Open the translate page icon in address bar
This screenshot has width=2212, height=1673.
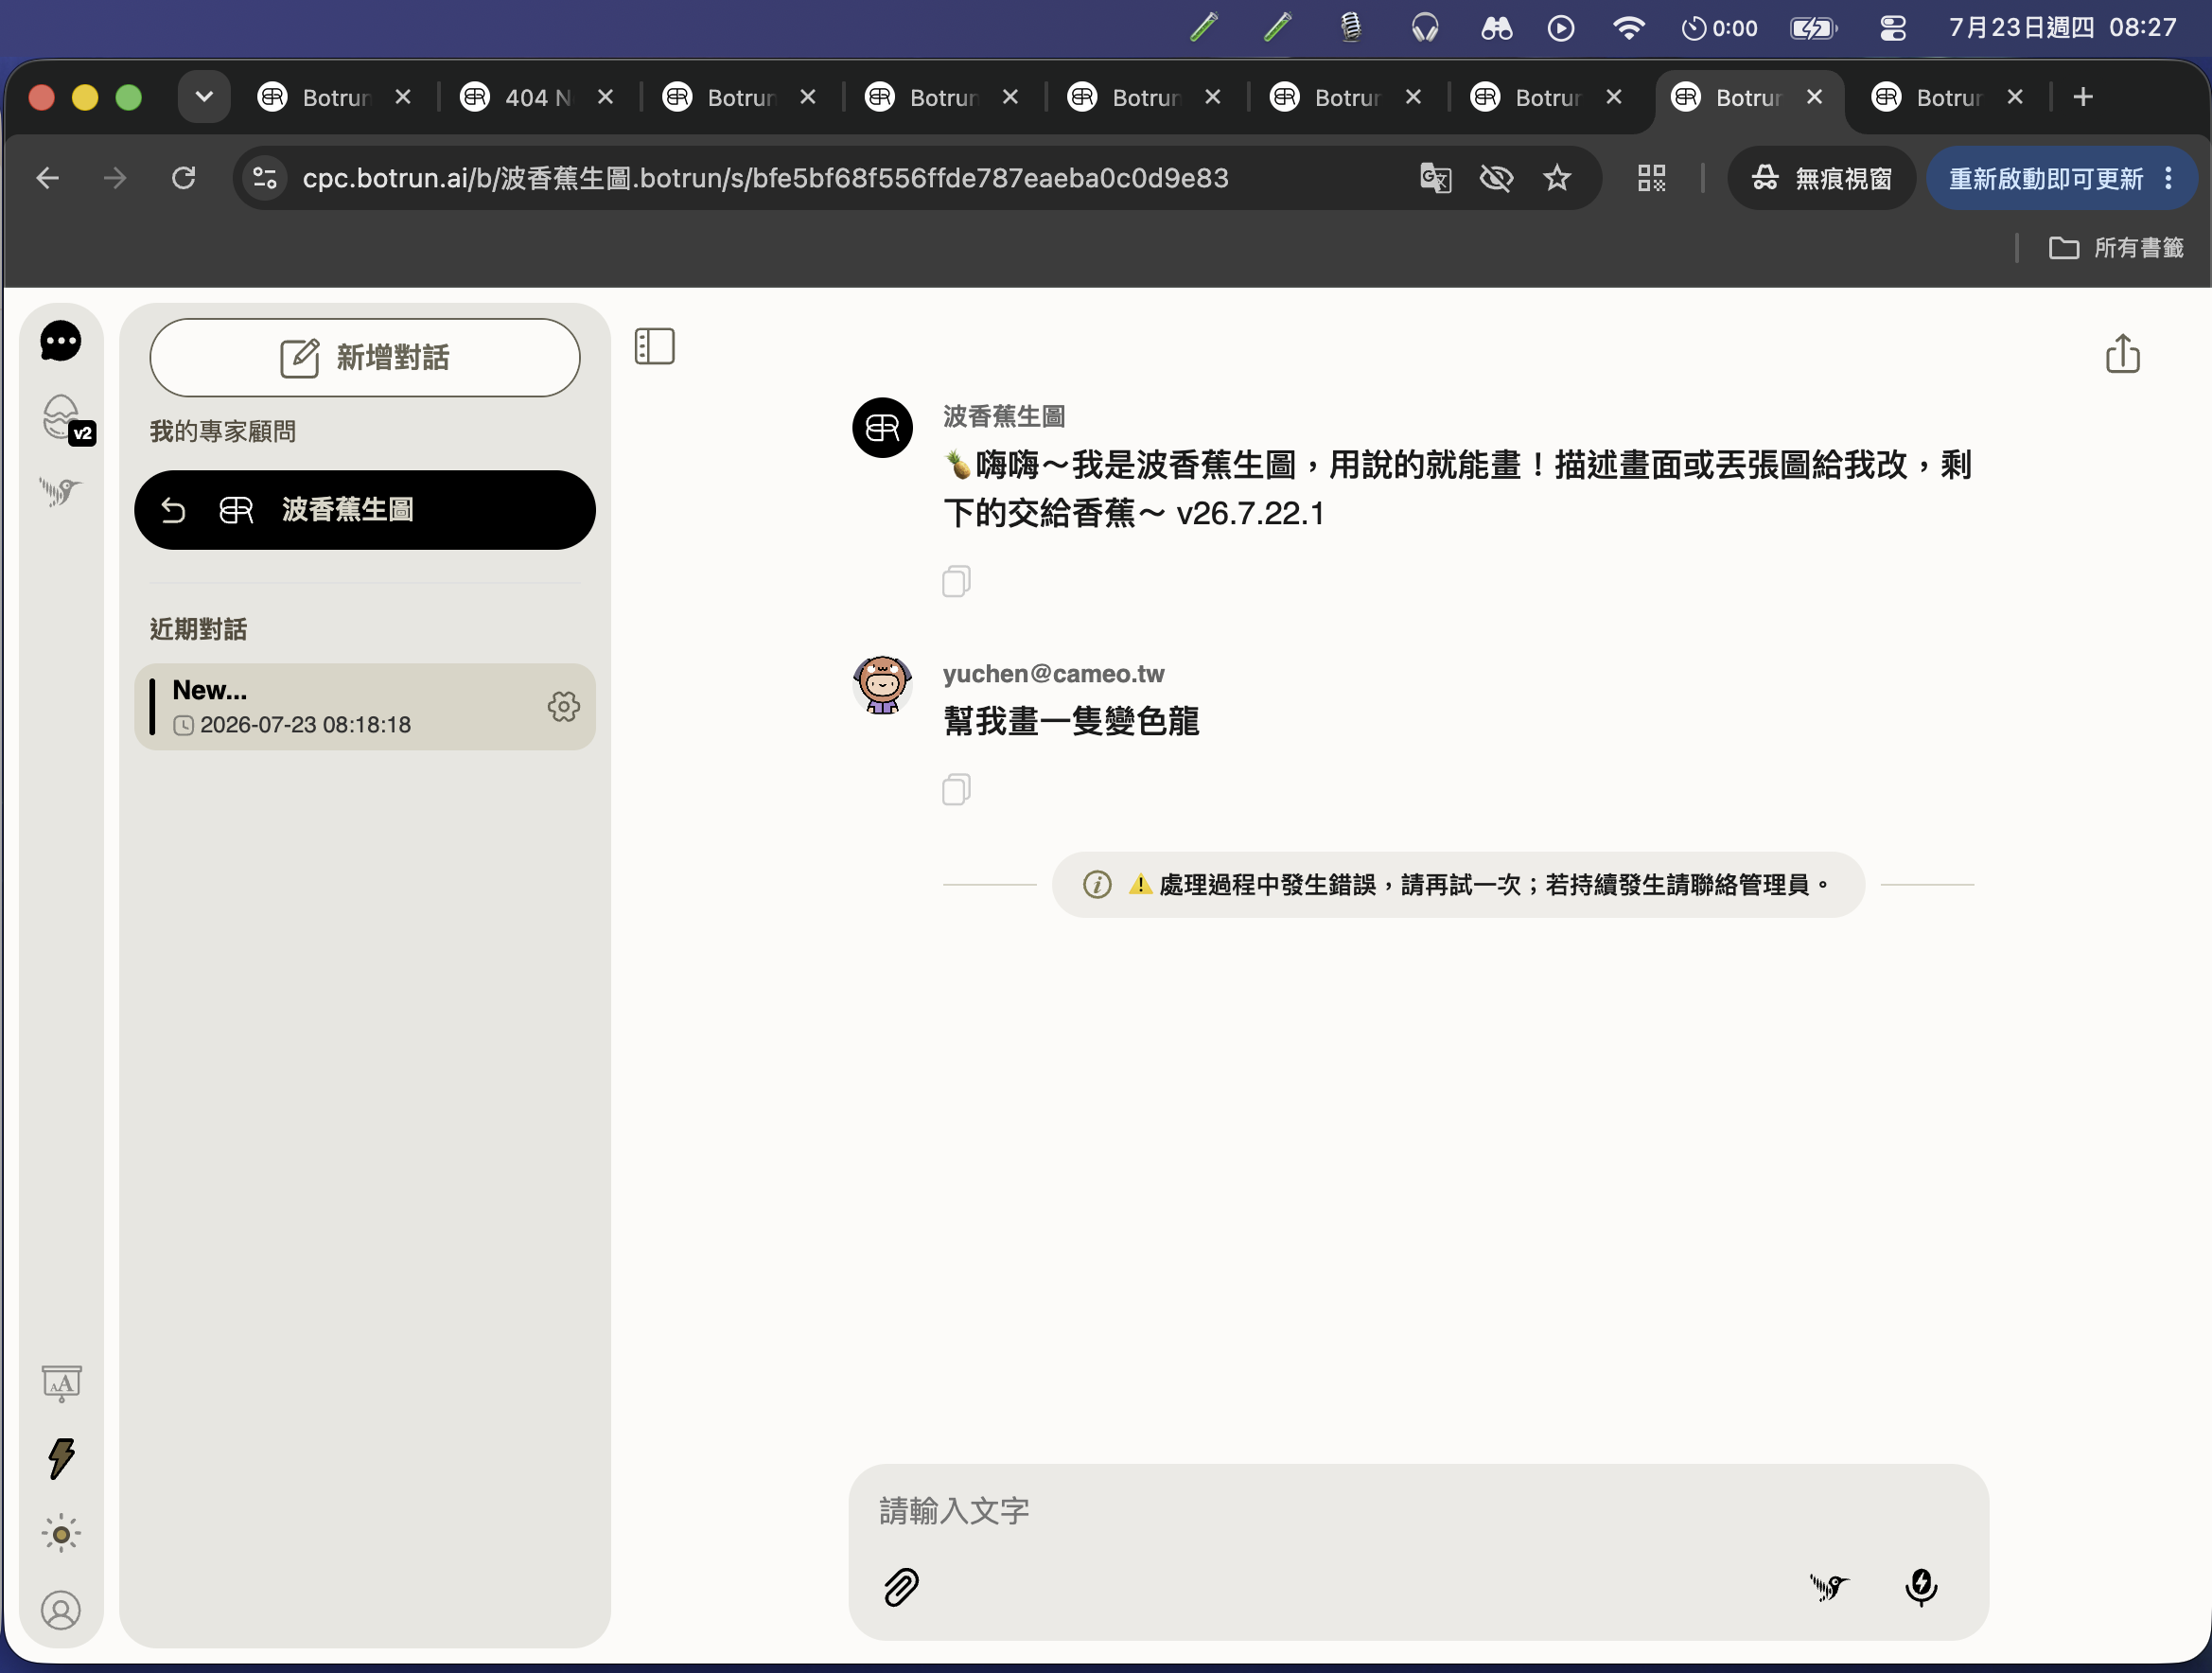(x=1436, y=178)
